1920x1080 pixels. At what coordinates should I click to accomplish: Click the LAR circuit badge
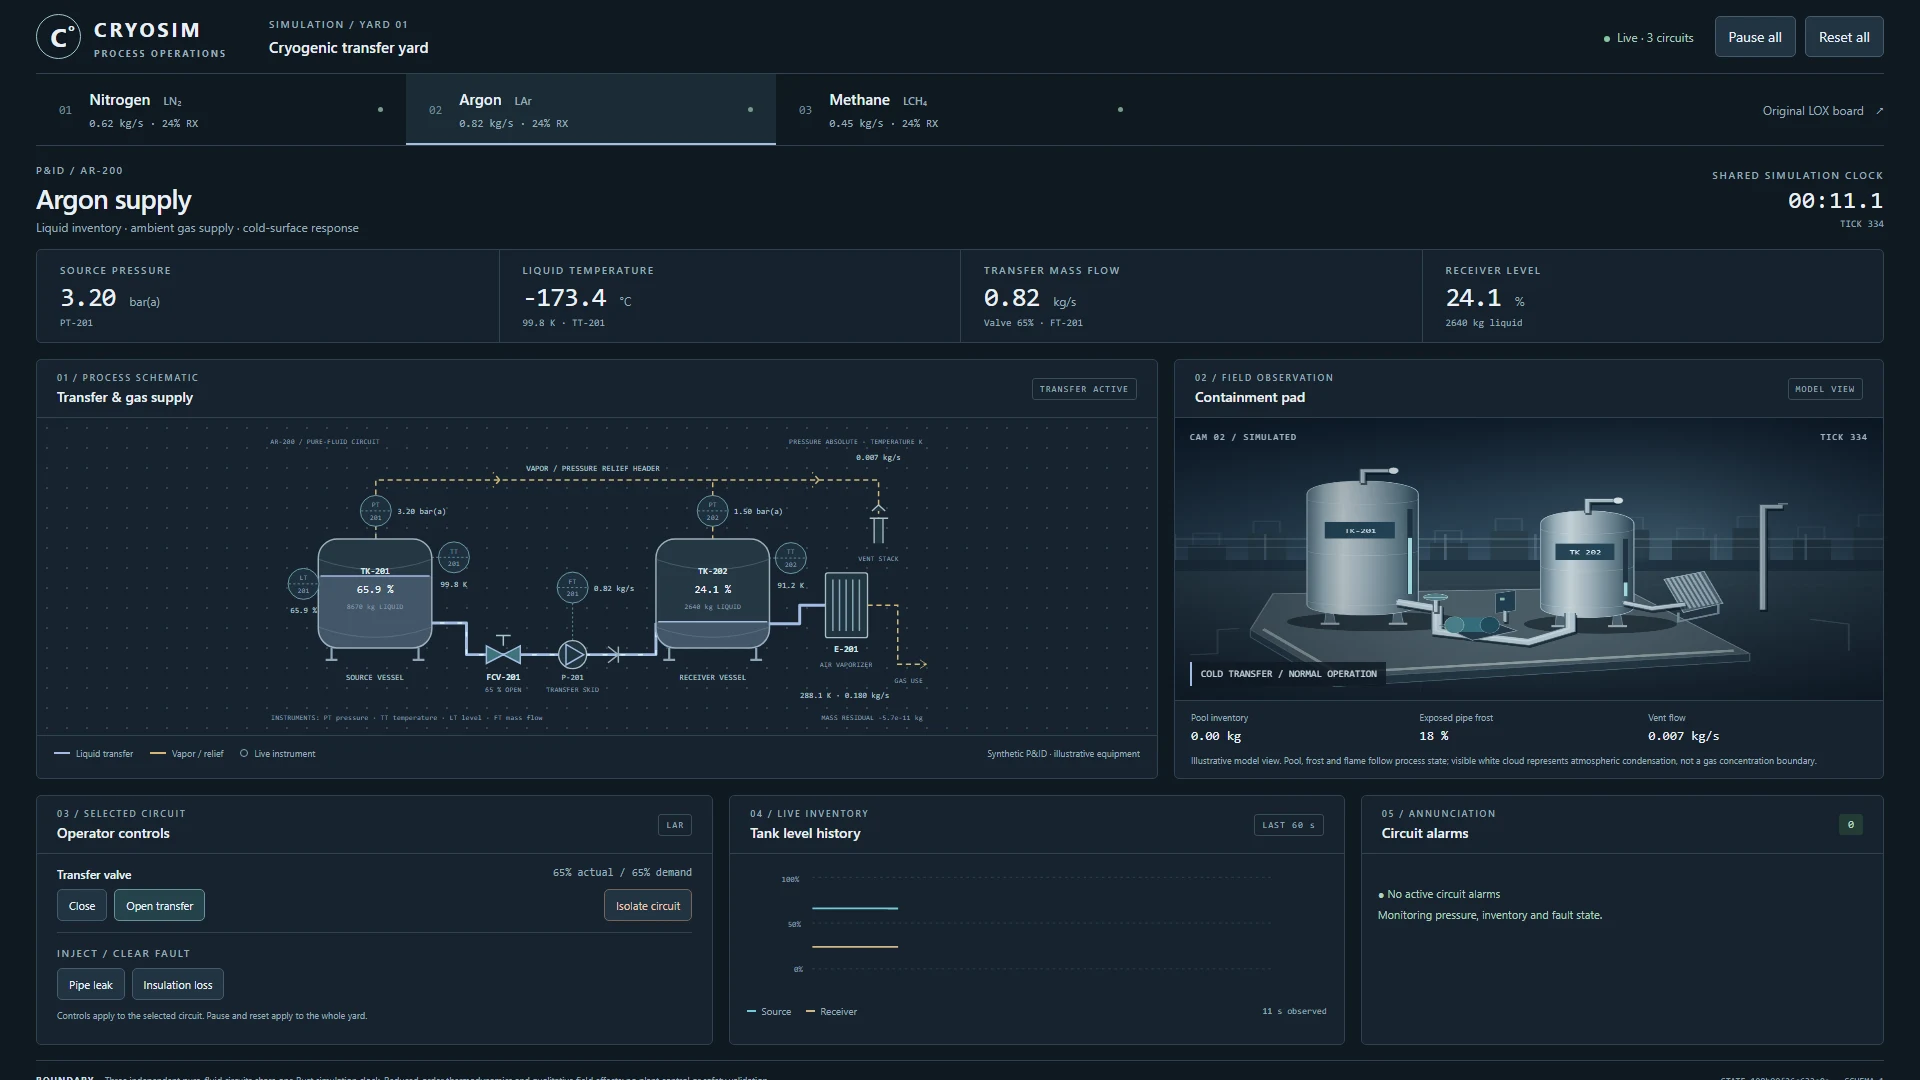pyautogui.click(x=675, y=825)
